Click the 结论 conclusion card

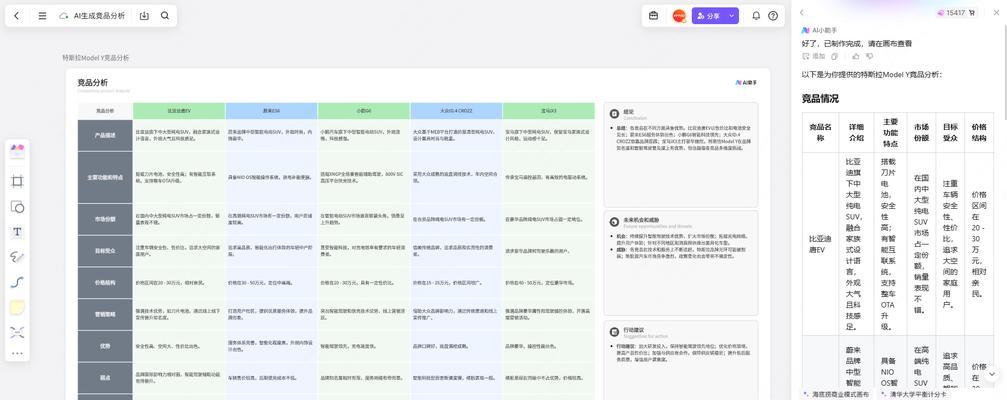tap(681, 155)
